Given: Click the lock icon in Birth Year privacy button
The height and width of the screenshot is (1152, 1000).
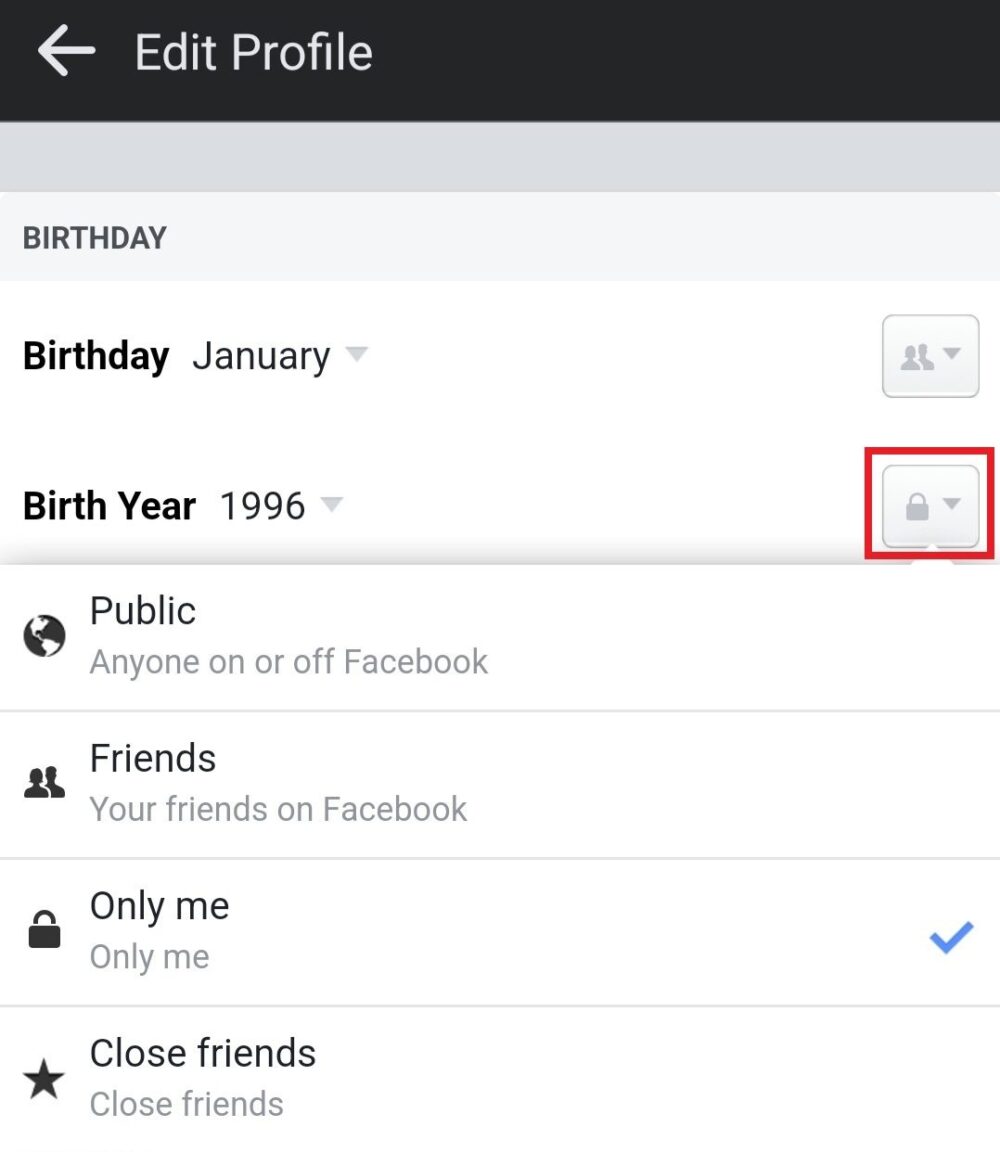Looking at the screenshot, I should tap(916, 508).
